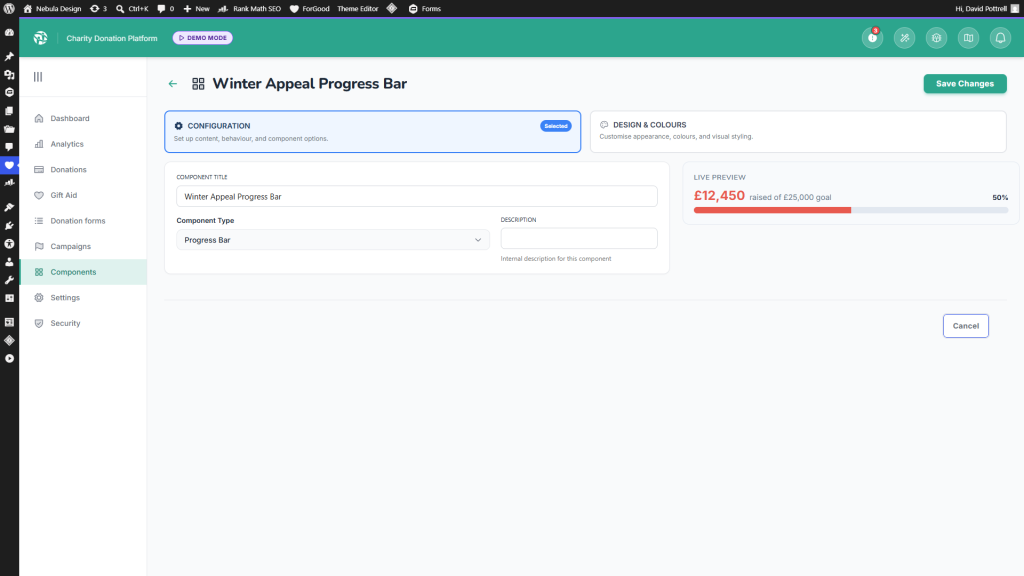Screen dimensions: 1024x576
Task: Open WP admin Appearance brush icon
Action: click(9, 207)
